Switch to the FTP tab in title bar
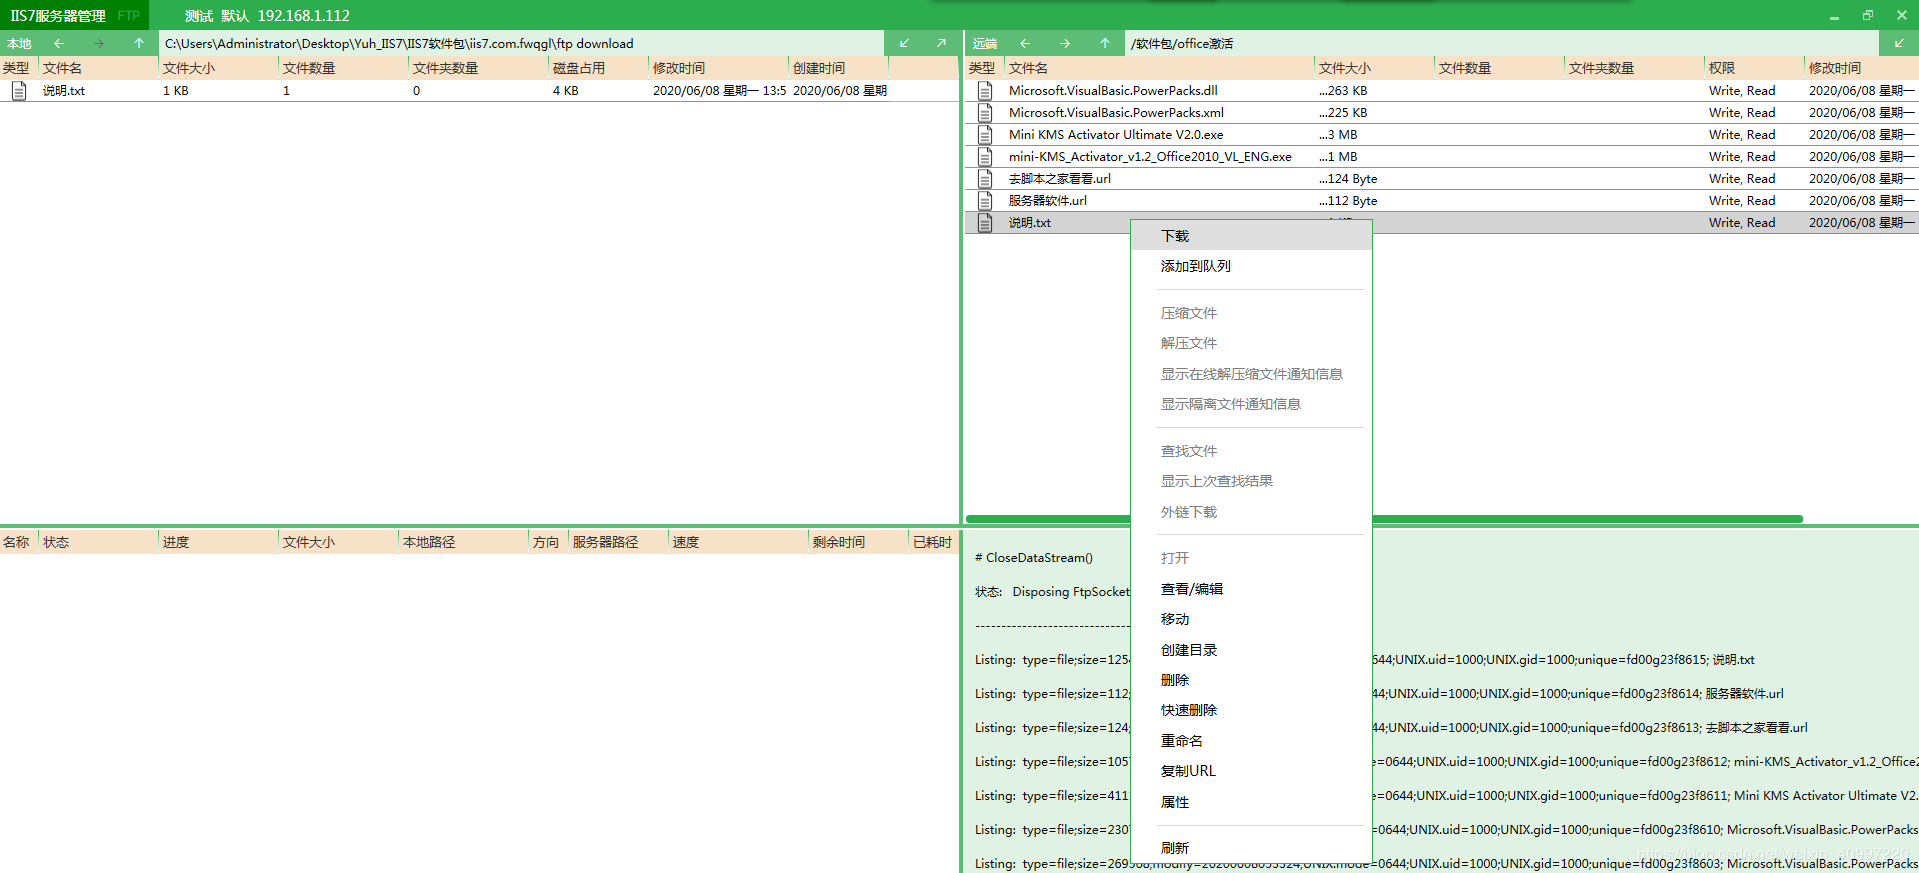The image size is (1919, 873). 128,15
